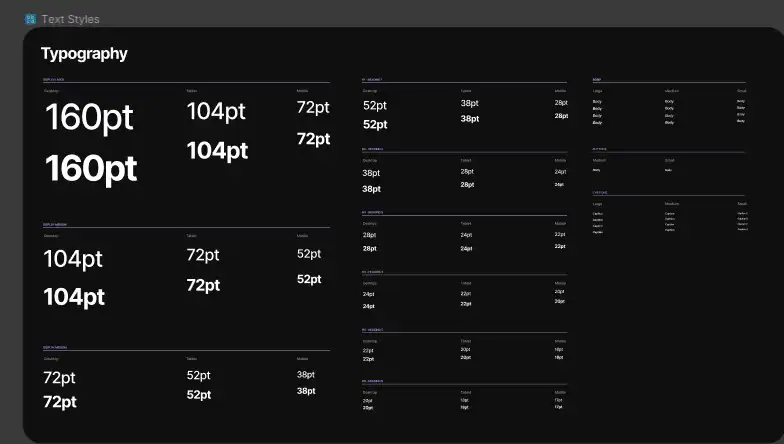Click first Caption sample in Large column
This screenshot has width=784, height=444.
point(598,214)
